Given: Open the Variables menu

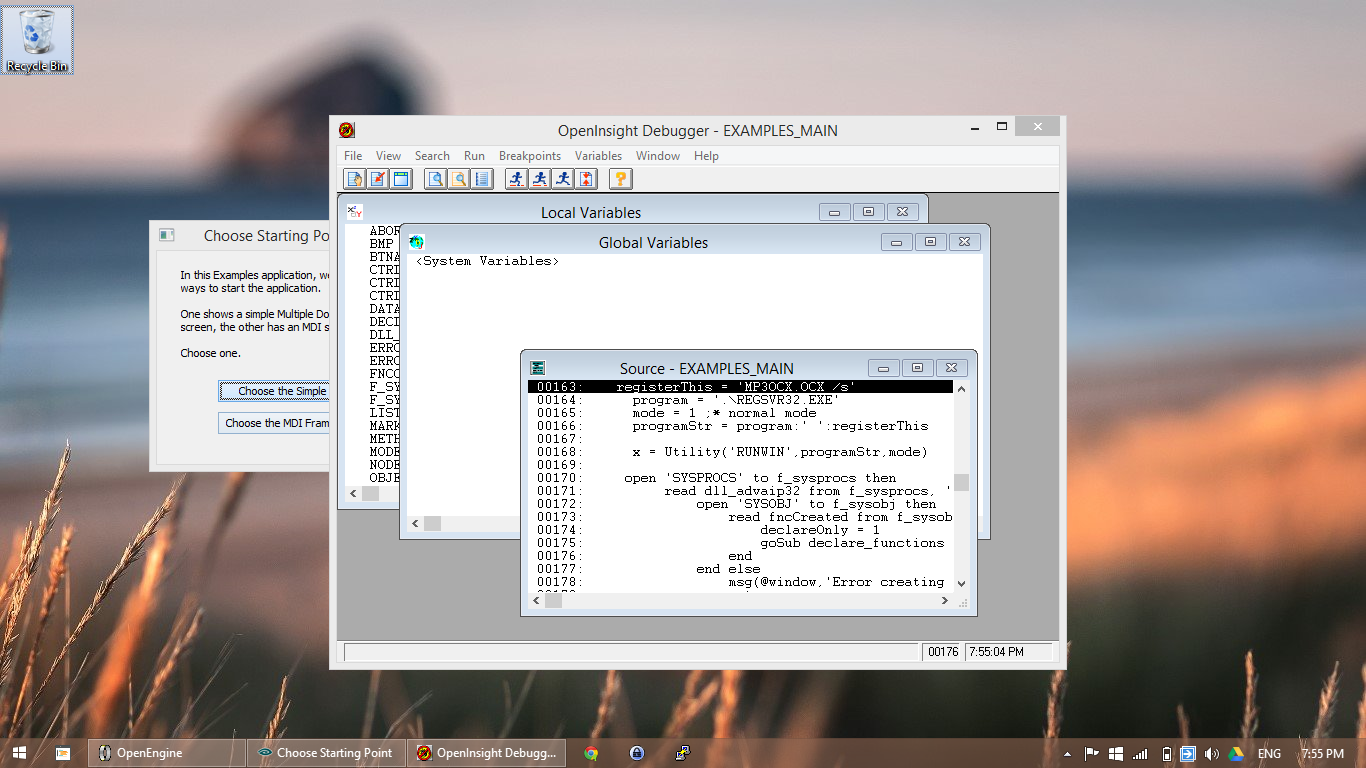Looking at the screenshot, I should (598, 156).
